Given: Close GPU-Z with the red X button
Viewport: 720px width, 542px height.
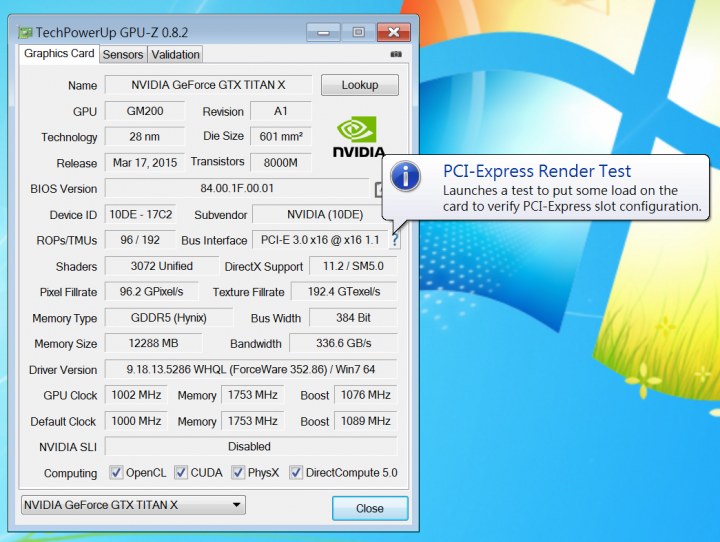Looking at the screenshot, I should point(394,32).
